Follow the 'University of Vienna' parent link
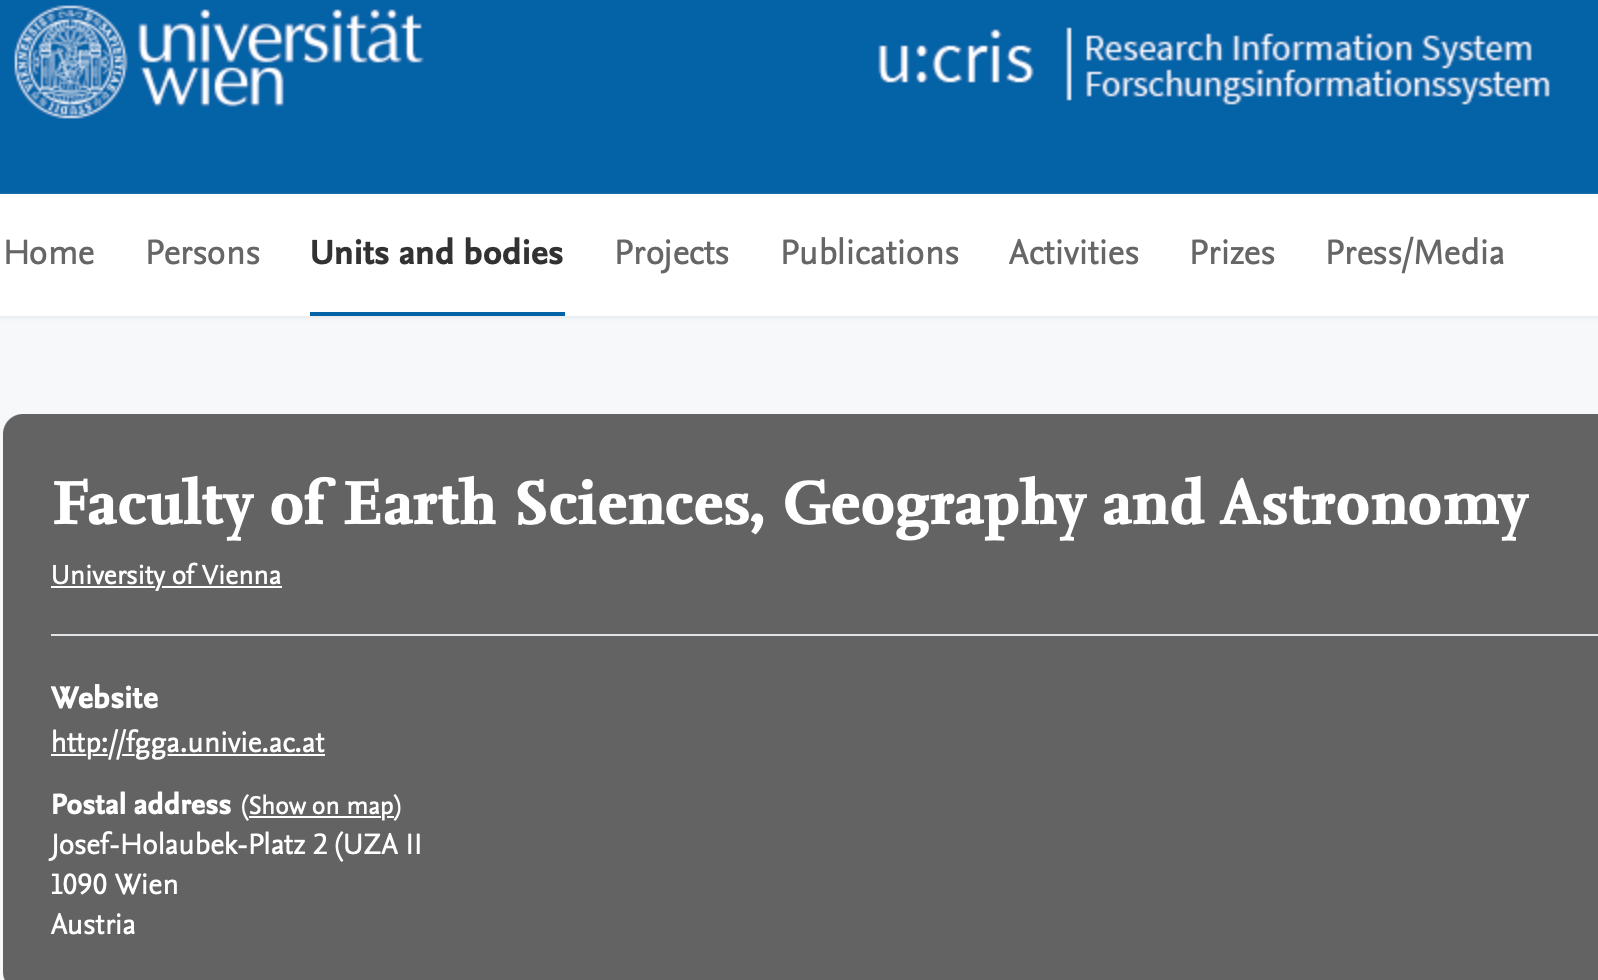 [x=166, y=575]
